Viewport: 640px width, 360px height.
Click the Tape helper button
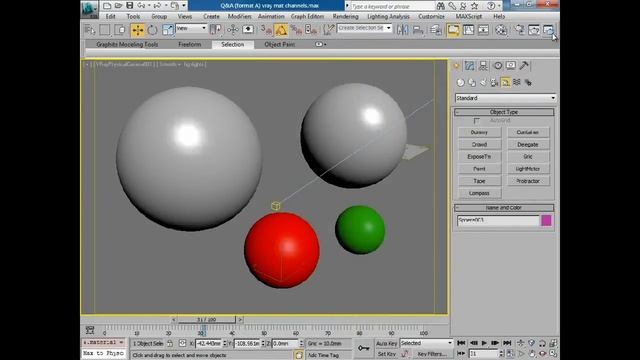coord(479,181)
